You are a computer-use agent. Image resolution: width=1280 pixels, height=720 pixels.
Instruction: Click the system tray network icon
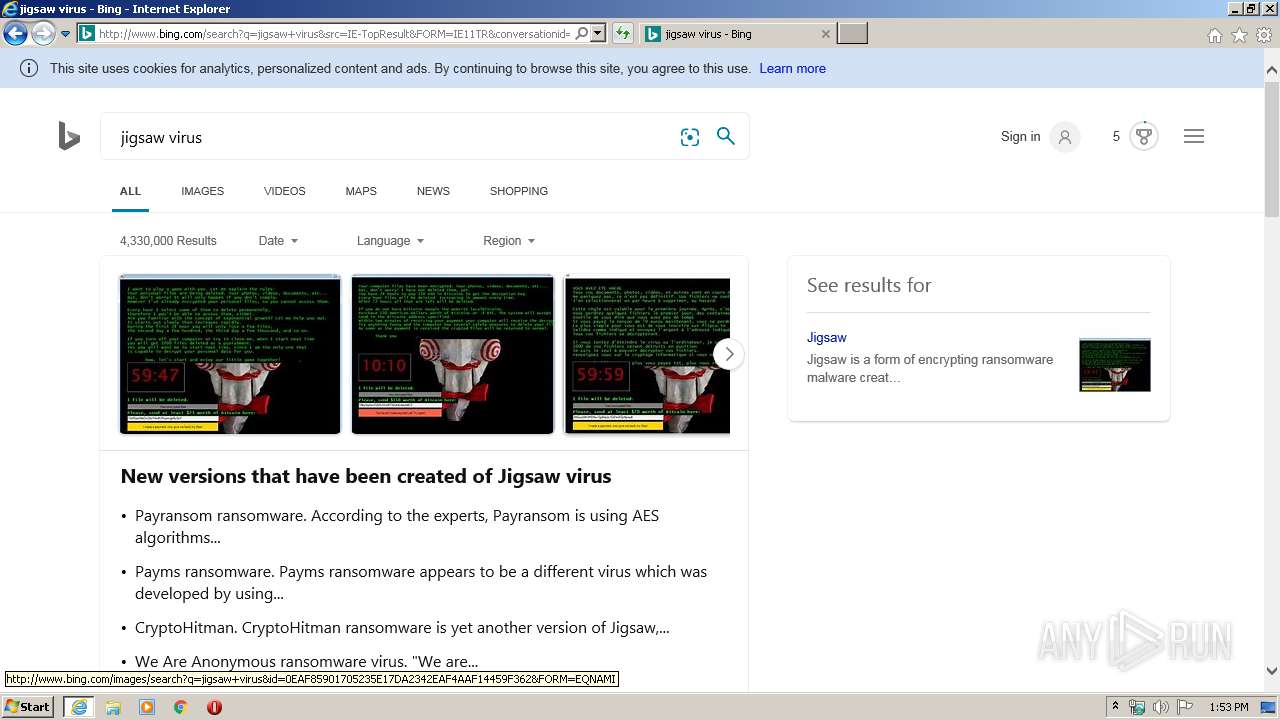1137,707
